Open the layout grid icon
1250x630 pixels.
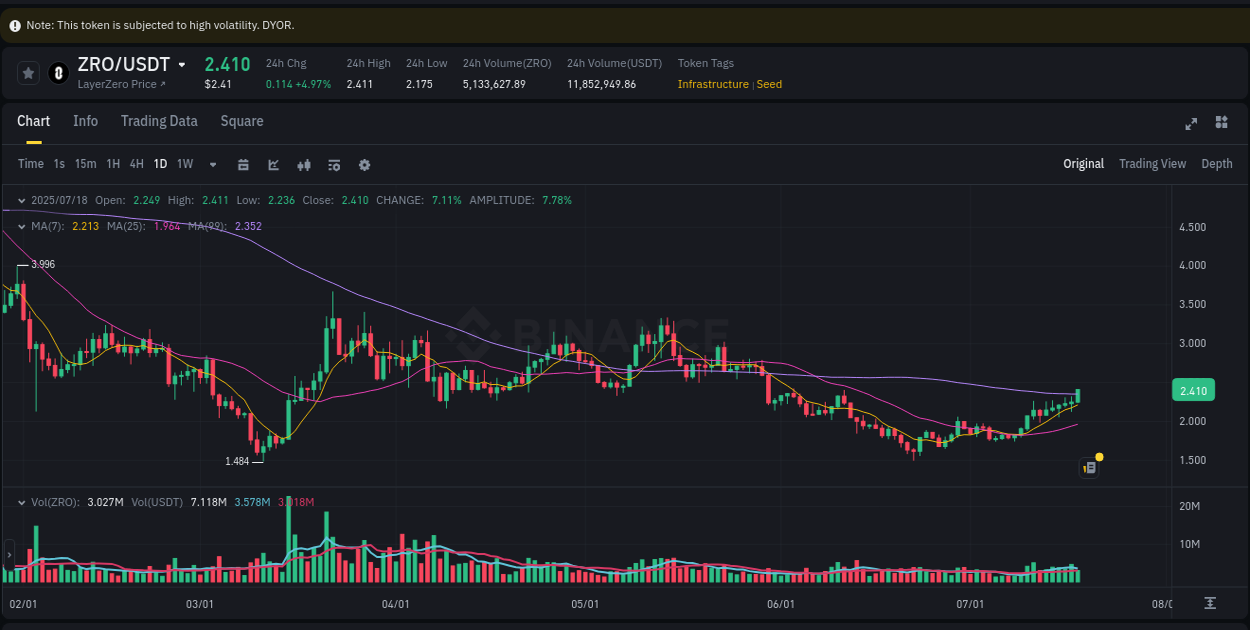1221,122
